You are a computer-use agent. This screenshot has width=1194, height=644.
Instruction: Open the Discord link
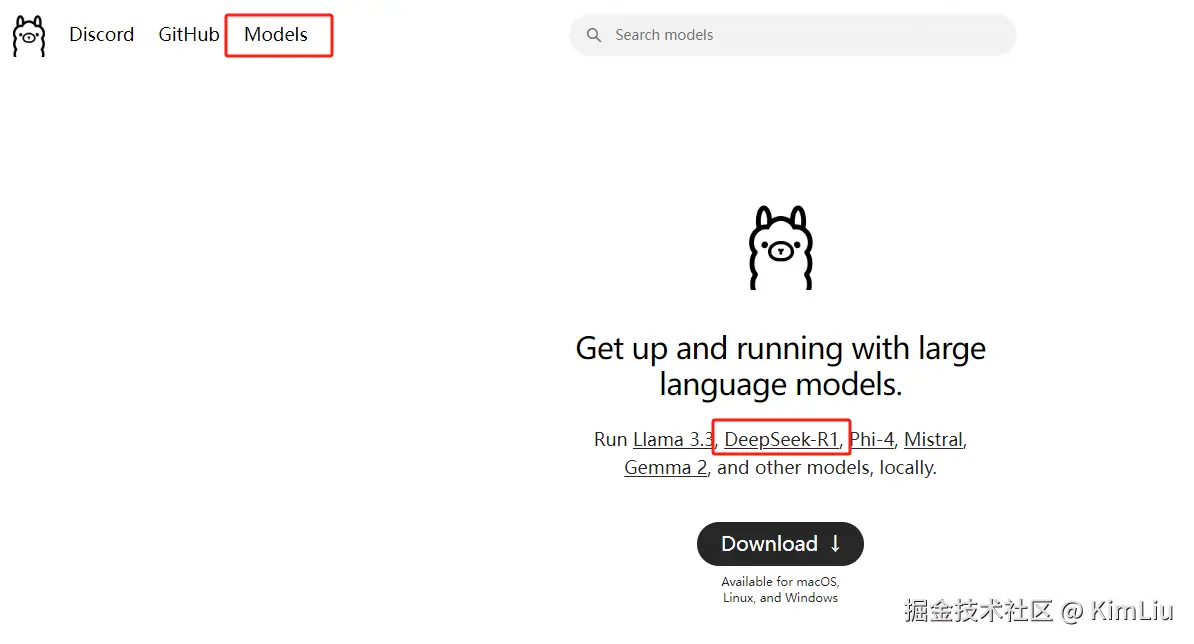[x=101, y=34]
